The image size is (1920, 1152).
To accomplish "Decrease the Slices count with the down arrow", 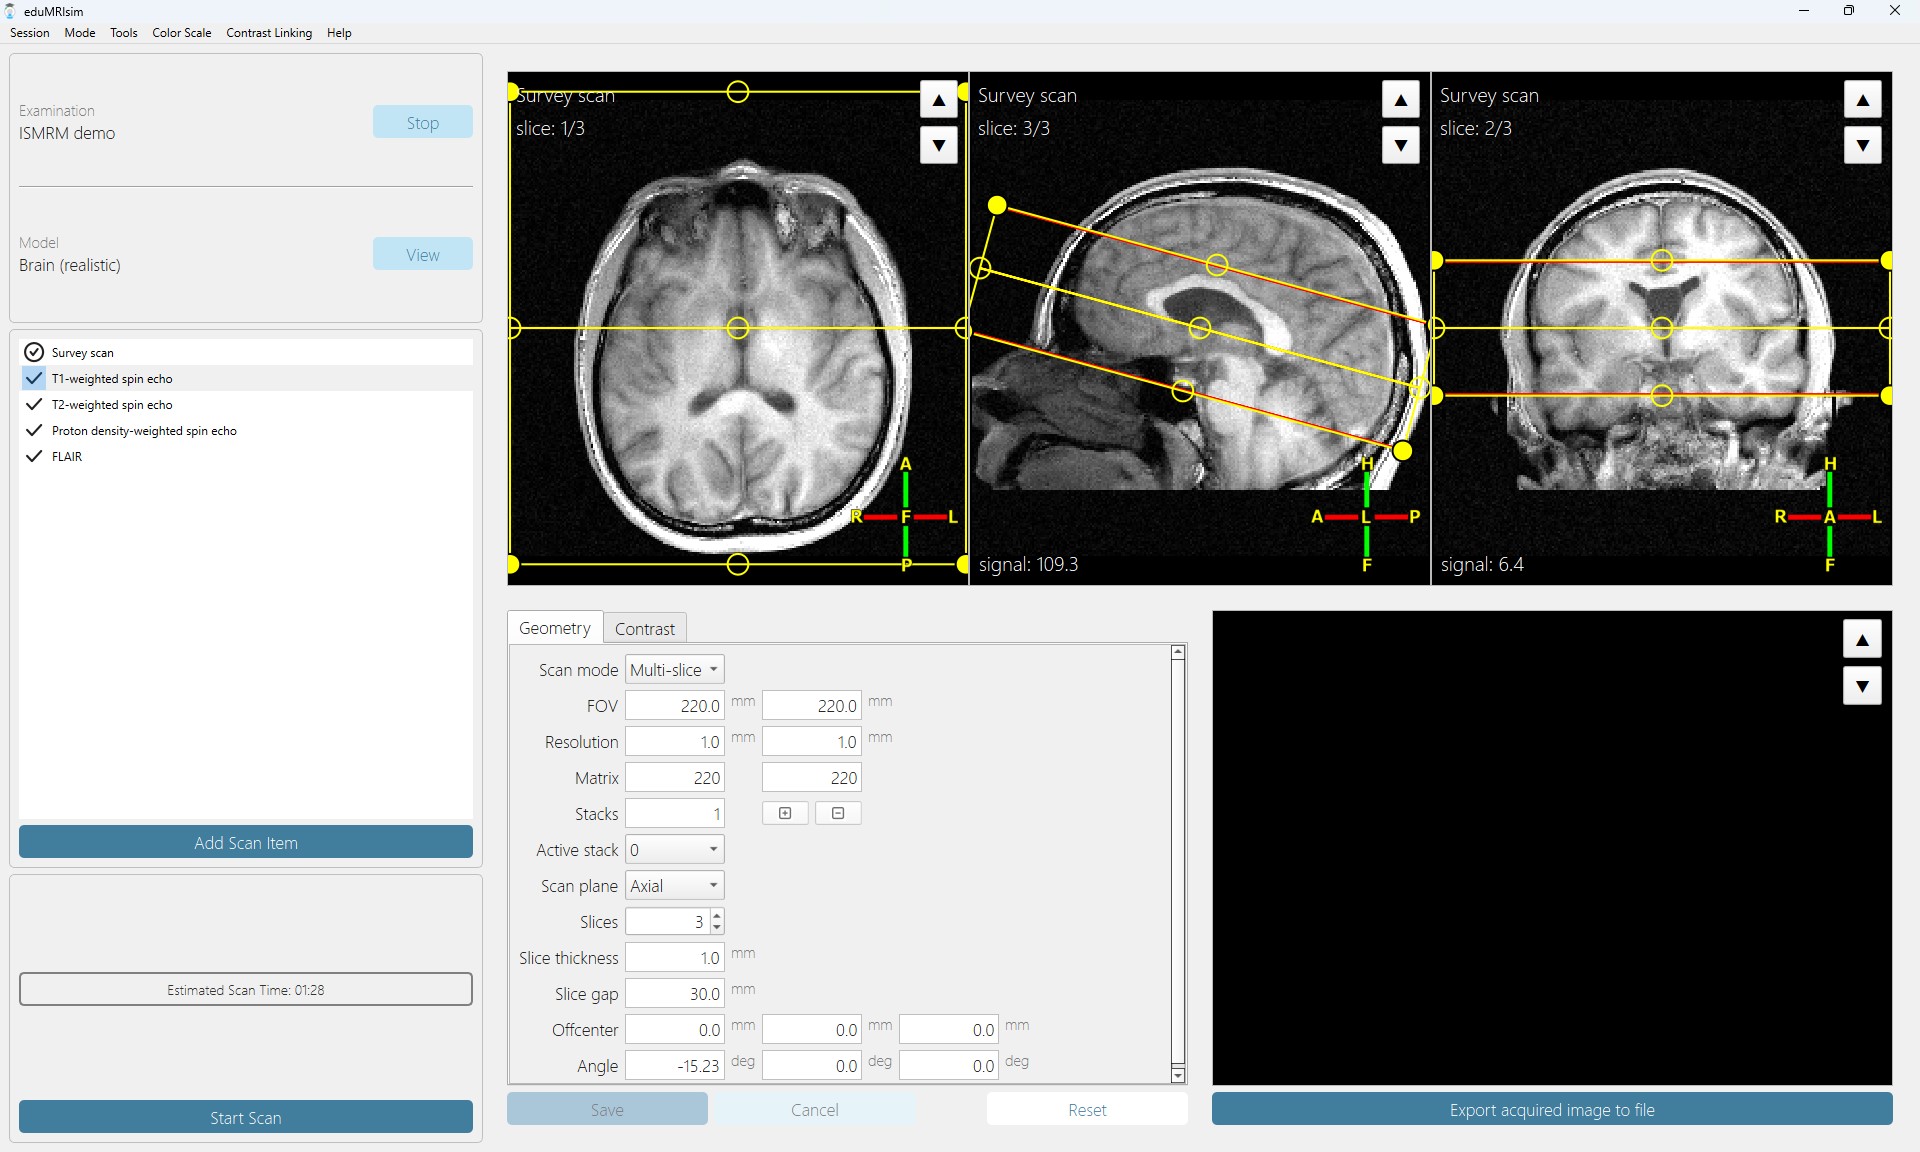I will pyautogui.click(x=717, y=928).
